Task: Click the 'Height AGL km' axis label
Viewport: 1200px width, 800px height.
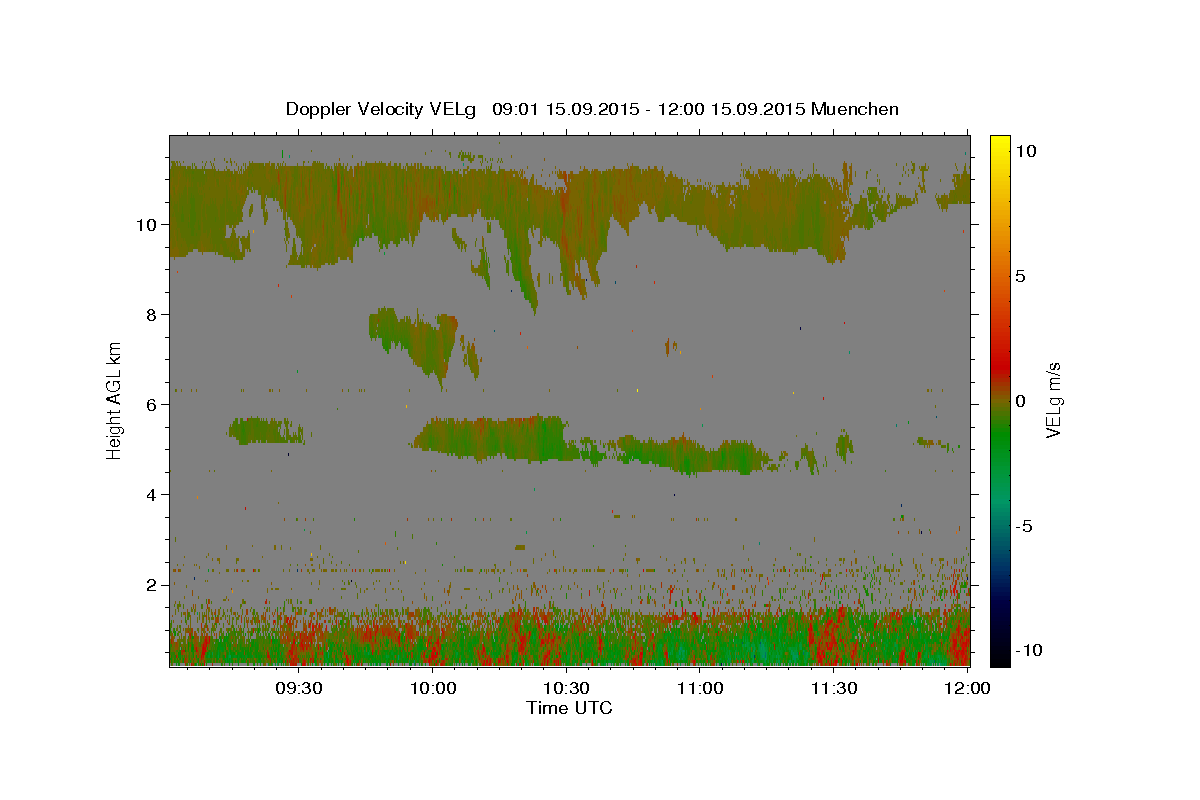Action: tap(115, 399)
